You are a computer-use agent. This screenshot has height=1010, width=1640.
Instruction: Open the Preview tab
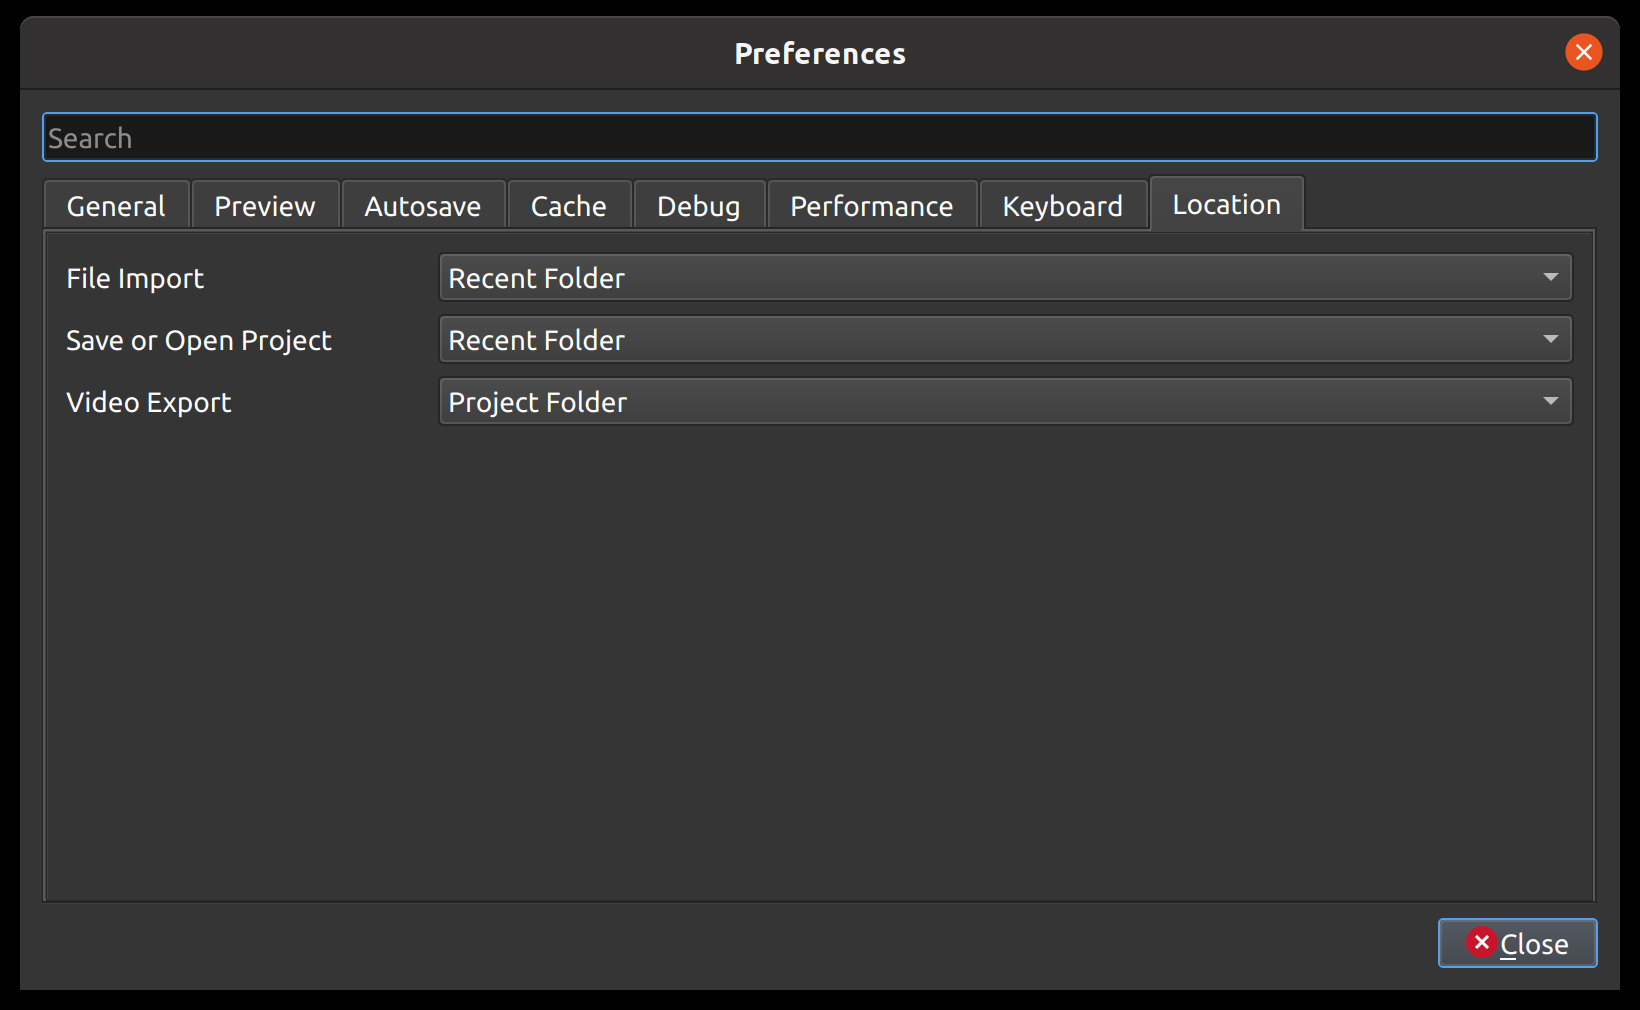265,206
